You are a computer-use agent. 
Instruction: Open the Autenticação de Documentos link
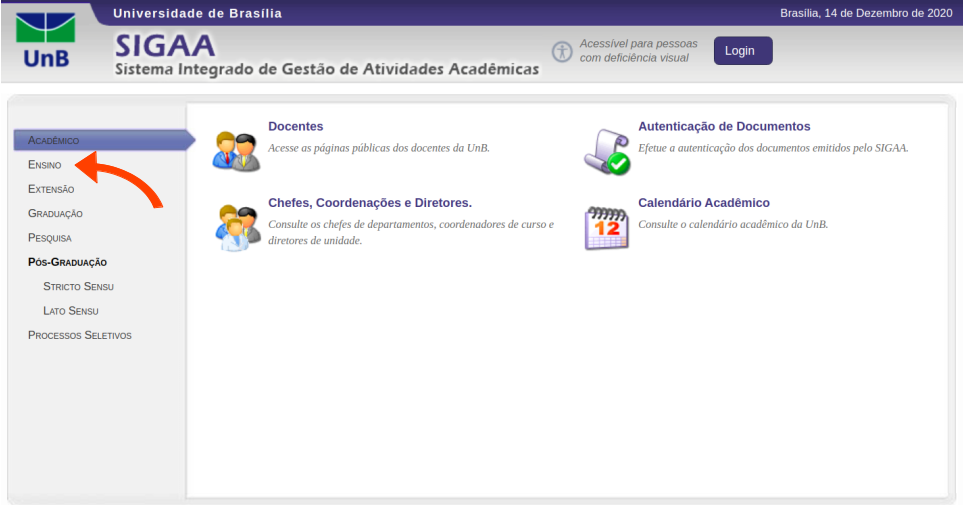(x=724, y=127)
